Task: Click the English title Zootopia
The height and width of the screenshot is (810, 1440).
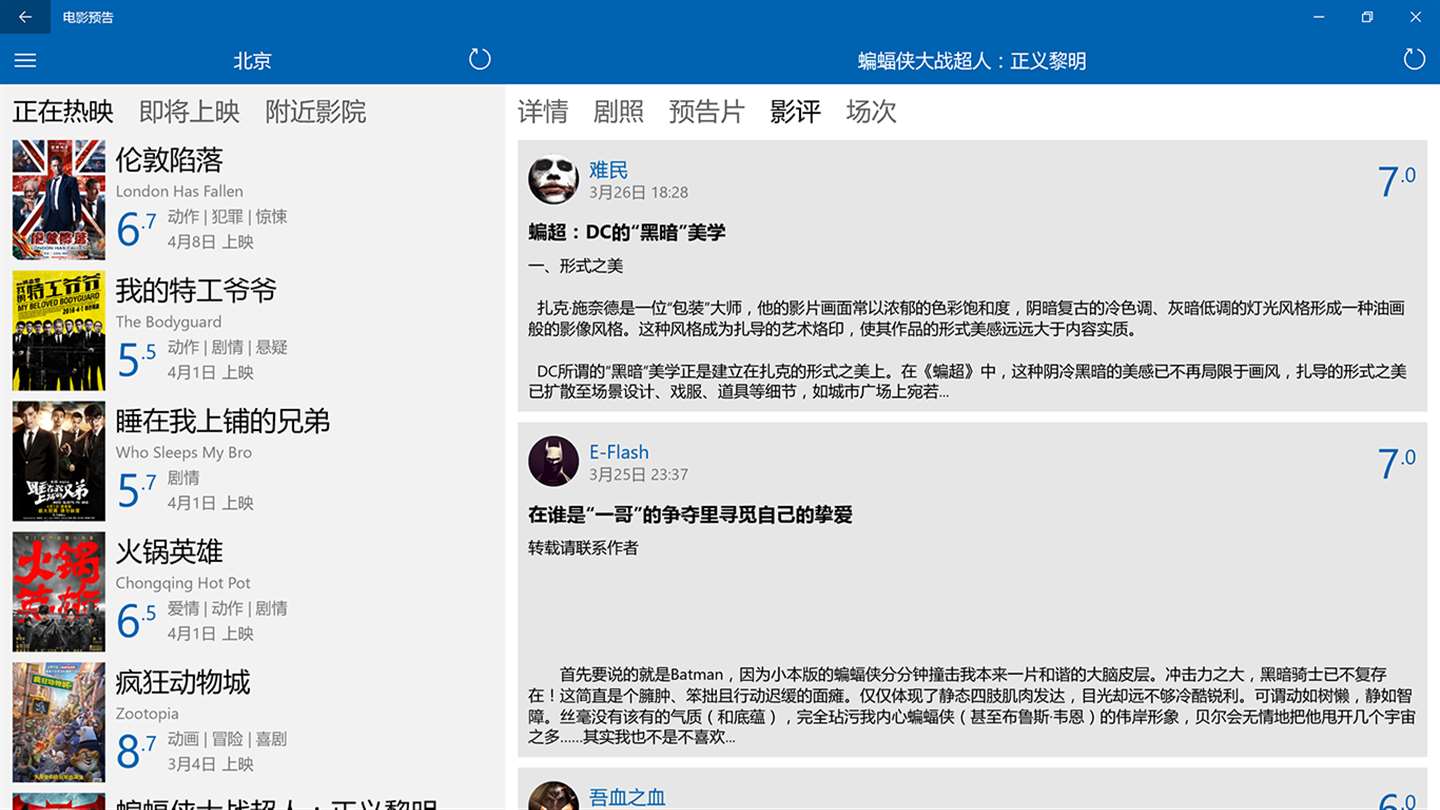Action: click(147, 714)
